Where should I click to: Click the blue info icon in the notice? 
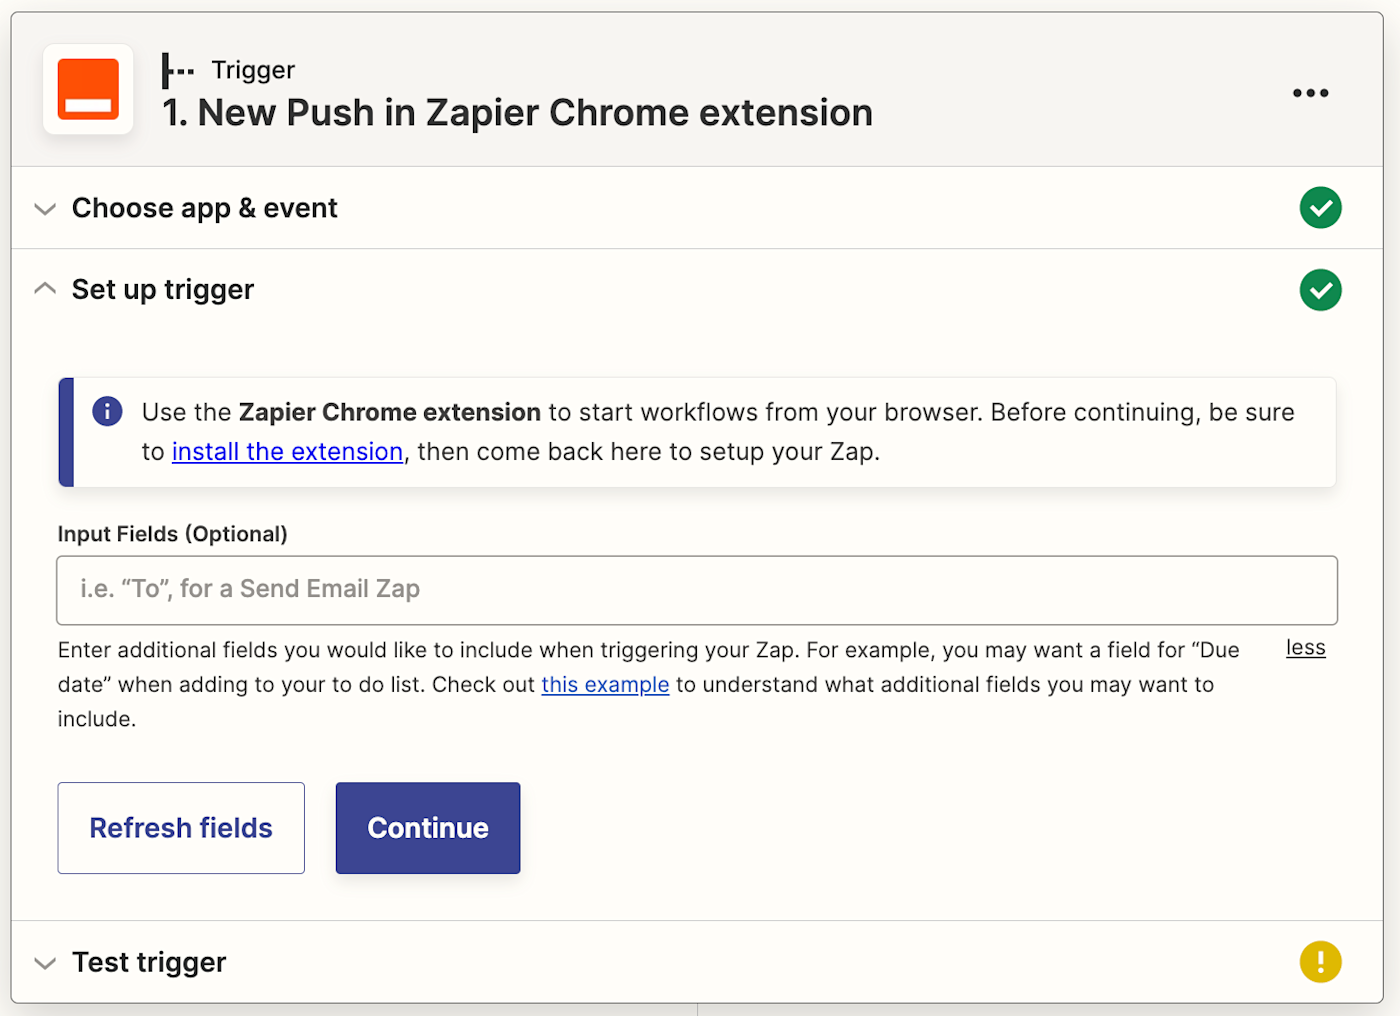coord(107,411)
